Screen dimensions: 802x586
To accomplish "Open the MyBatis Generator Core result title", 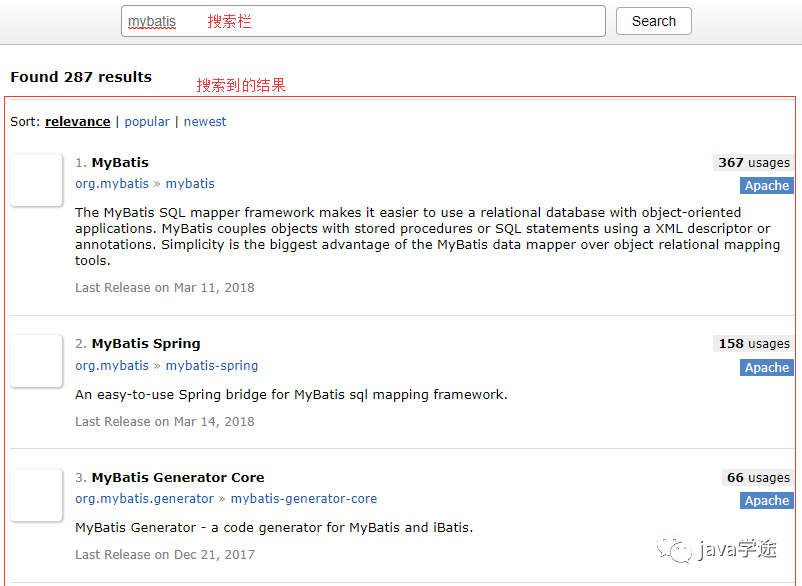I will tap(178, 478).
